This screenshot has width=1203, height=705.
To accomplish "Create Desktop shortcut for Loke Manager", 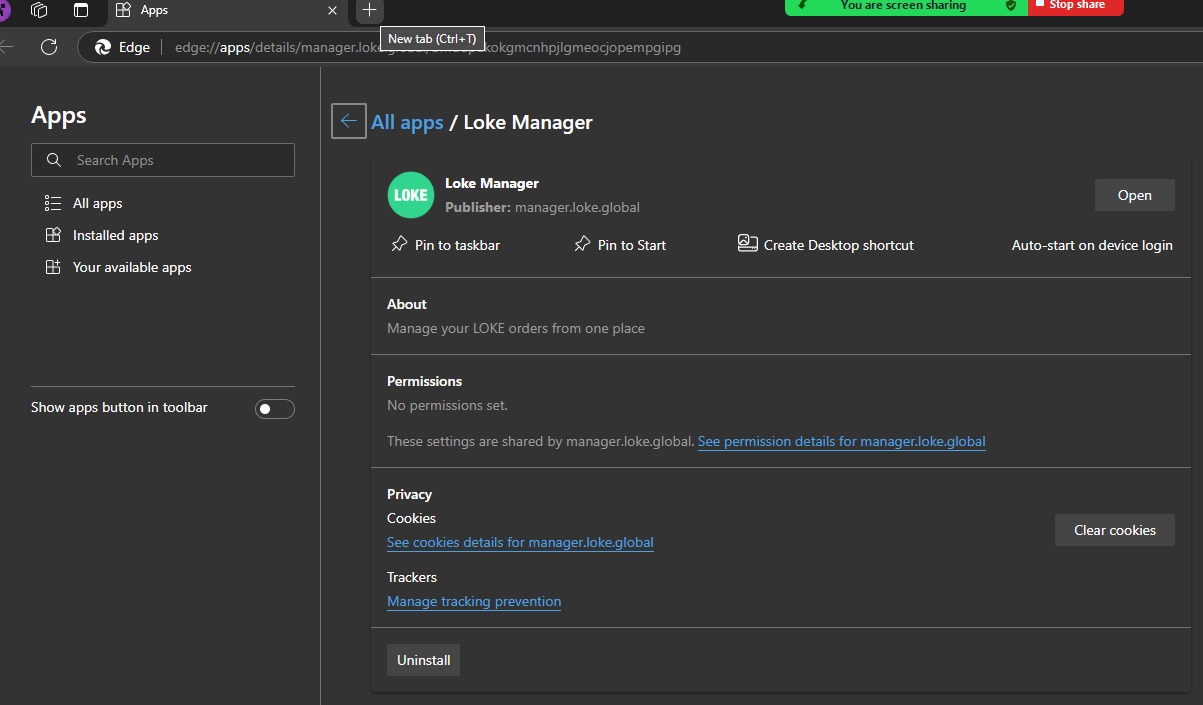I will (x=826, y=244).
